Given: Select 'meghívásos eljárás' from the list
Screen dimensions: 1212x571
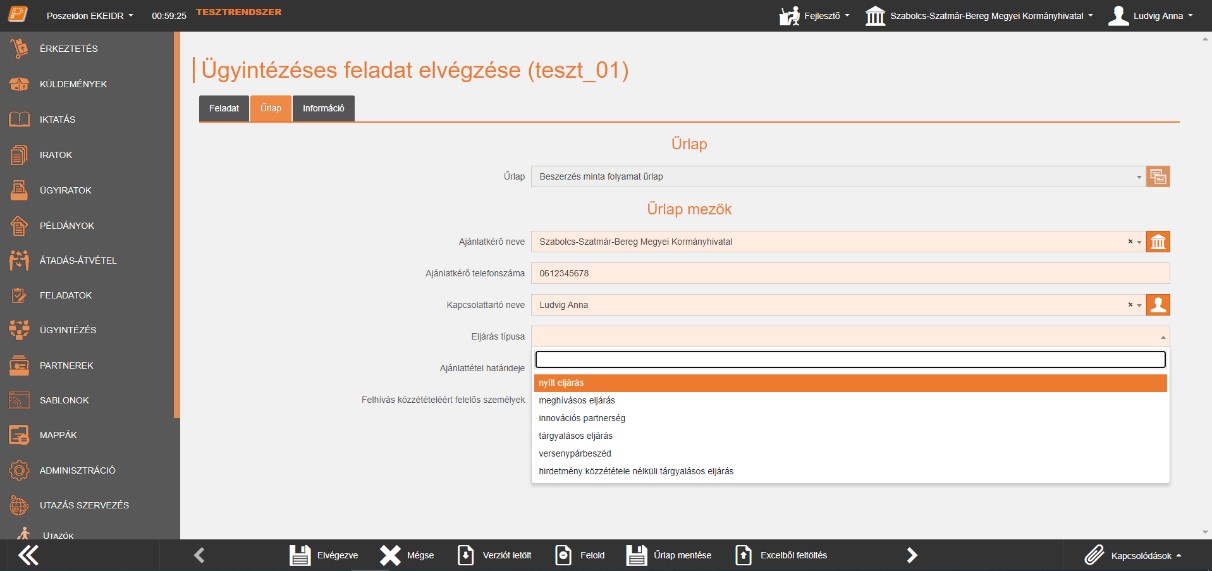Looking at the screenshot, I should pos(577,400).
